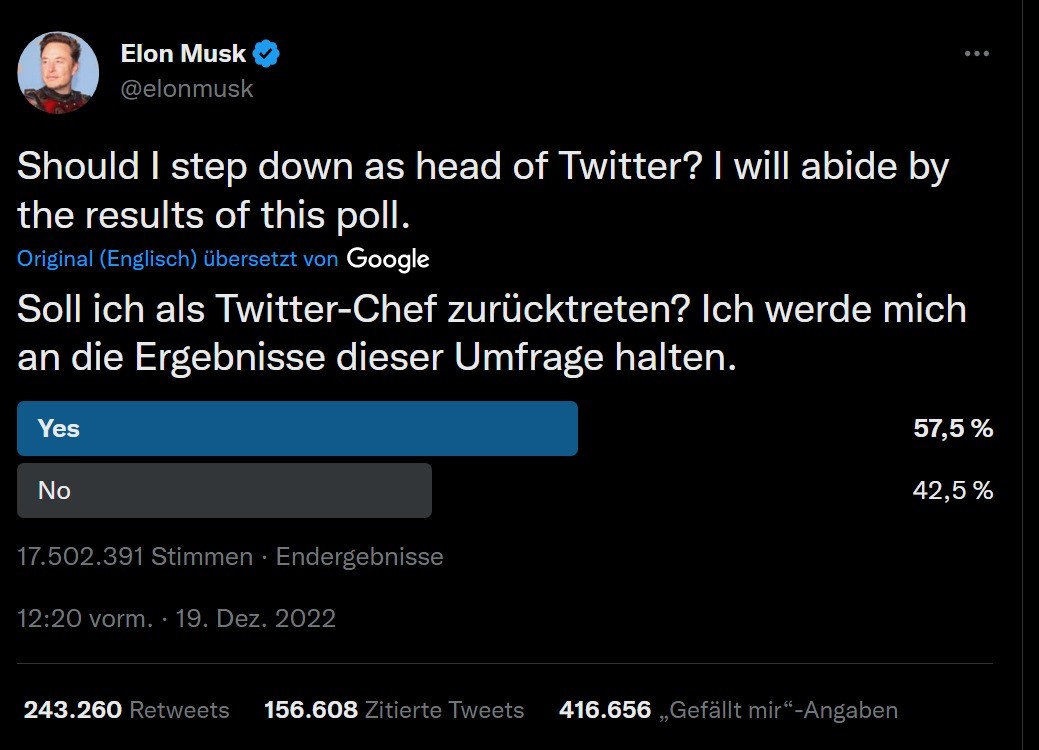Click the Endergebnisse label
The image size is (1039, 750).
tap(359, 557)
